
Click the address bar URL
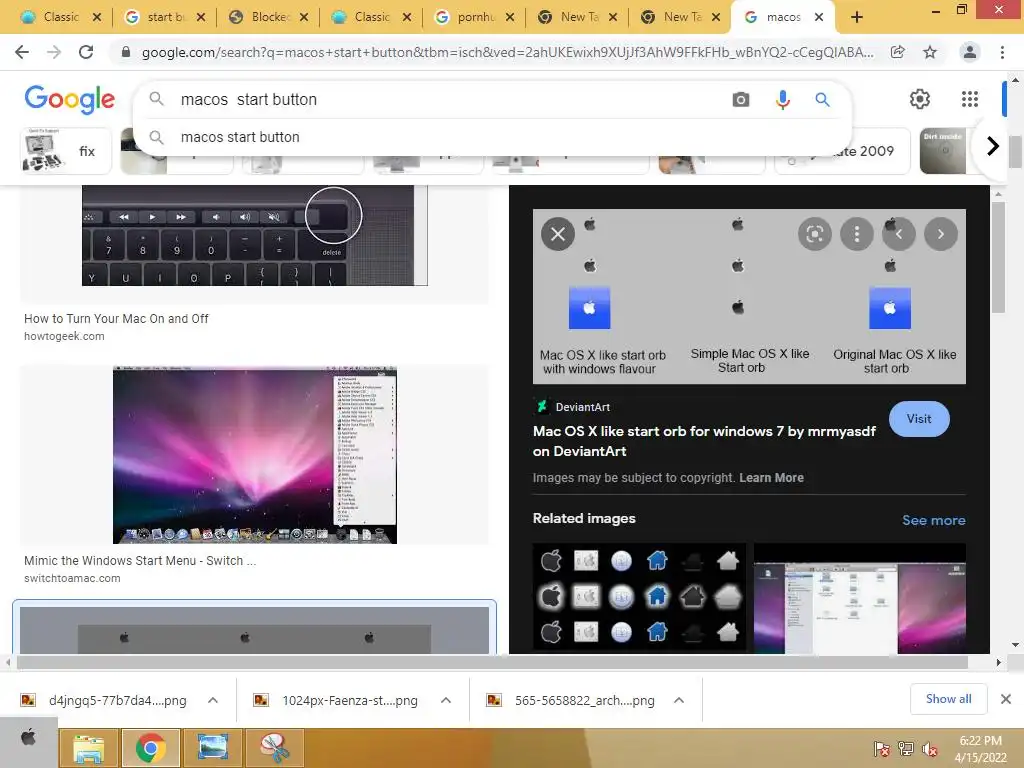click(x=507, y=52)
